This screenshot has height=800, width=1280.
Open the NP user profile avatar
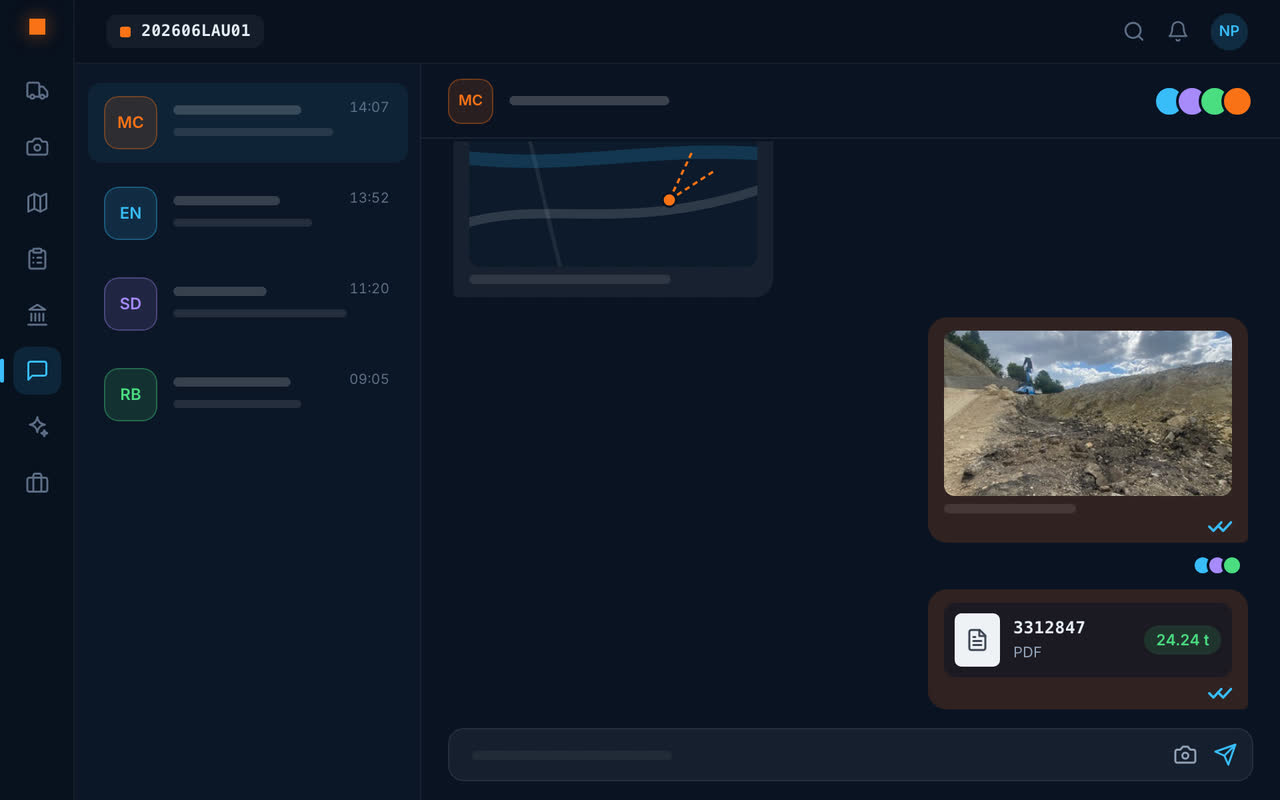click(x=1229, y=31)
